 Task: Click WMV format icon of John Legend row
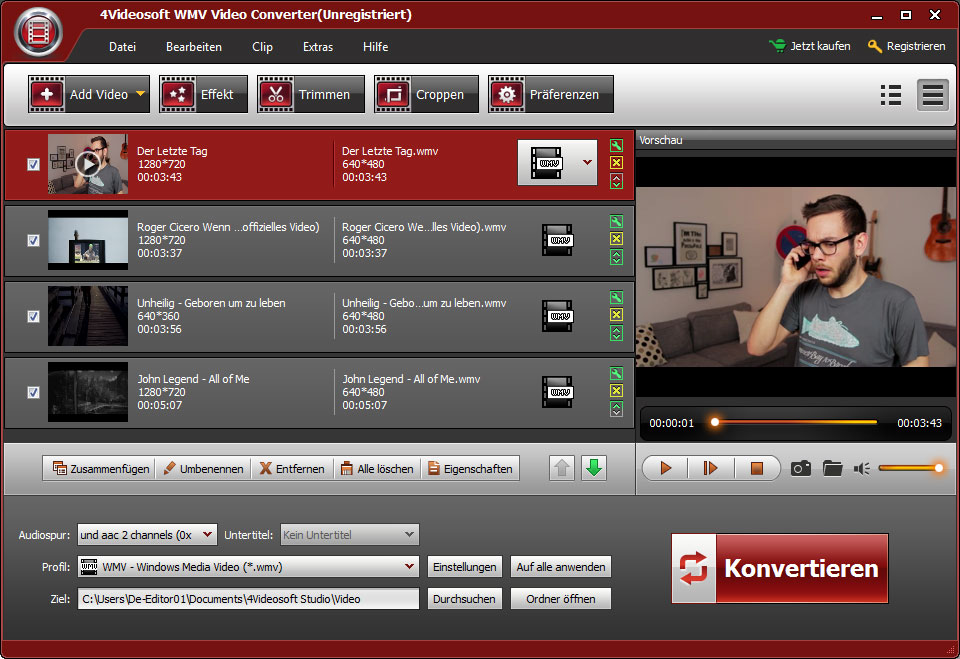(x=557, y=392)
